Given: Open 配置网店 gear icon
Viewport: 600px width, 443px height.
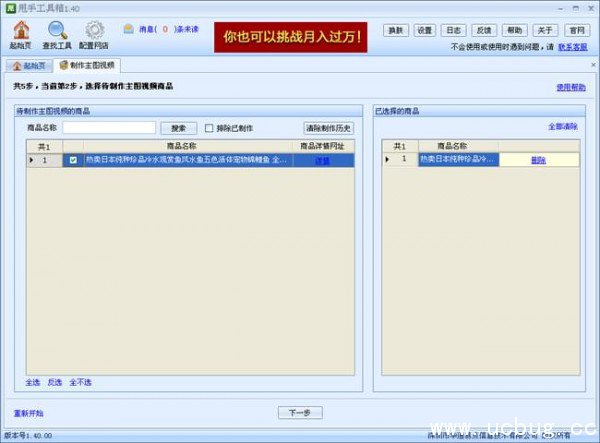Looking at the screenshot, I should (x=94, y=31).
